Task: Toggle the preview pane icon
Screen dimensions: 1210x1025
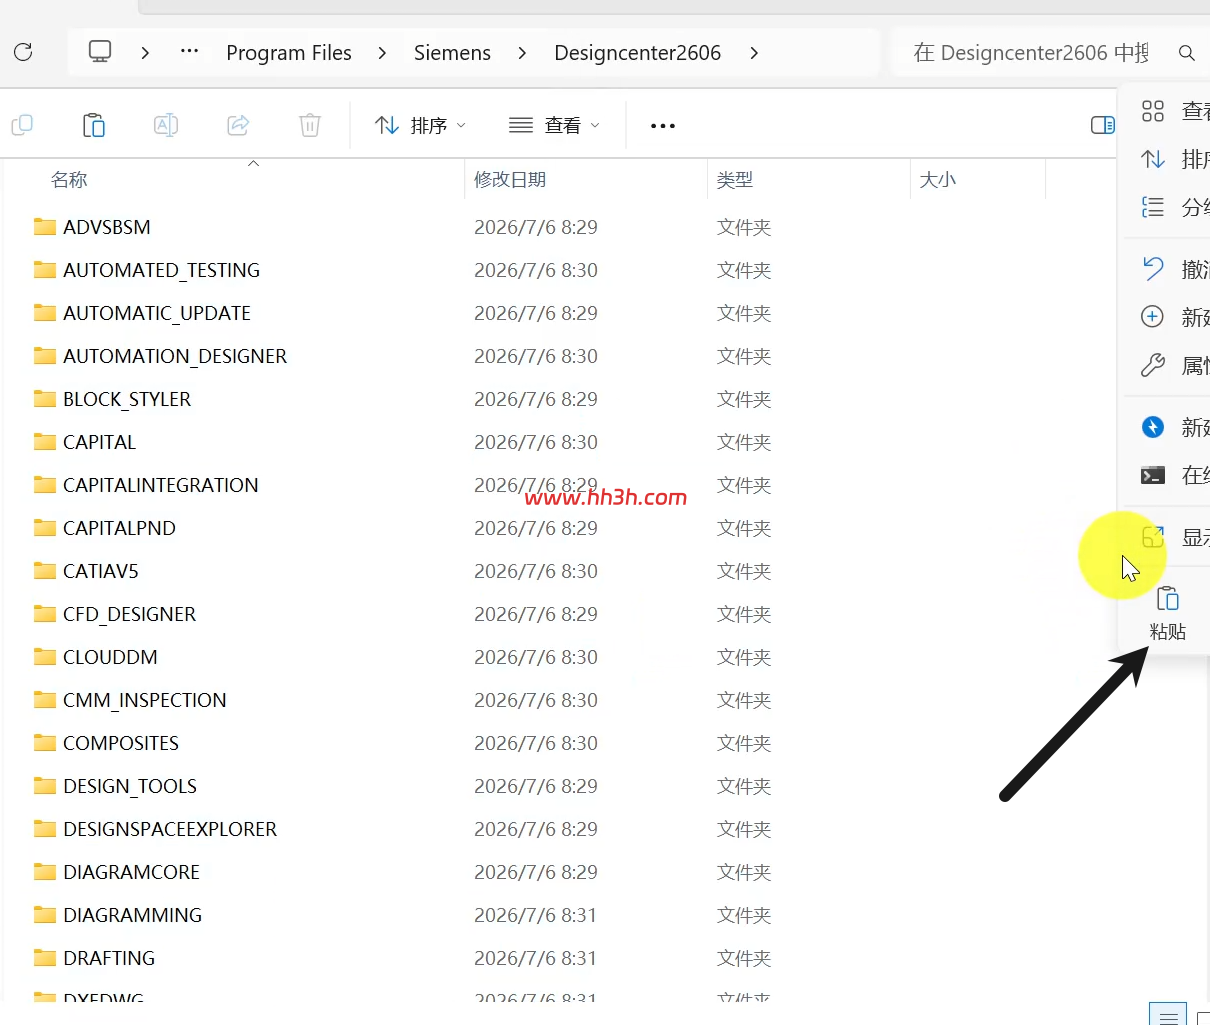Action: tap(1102, 125)
